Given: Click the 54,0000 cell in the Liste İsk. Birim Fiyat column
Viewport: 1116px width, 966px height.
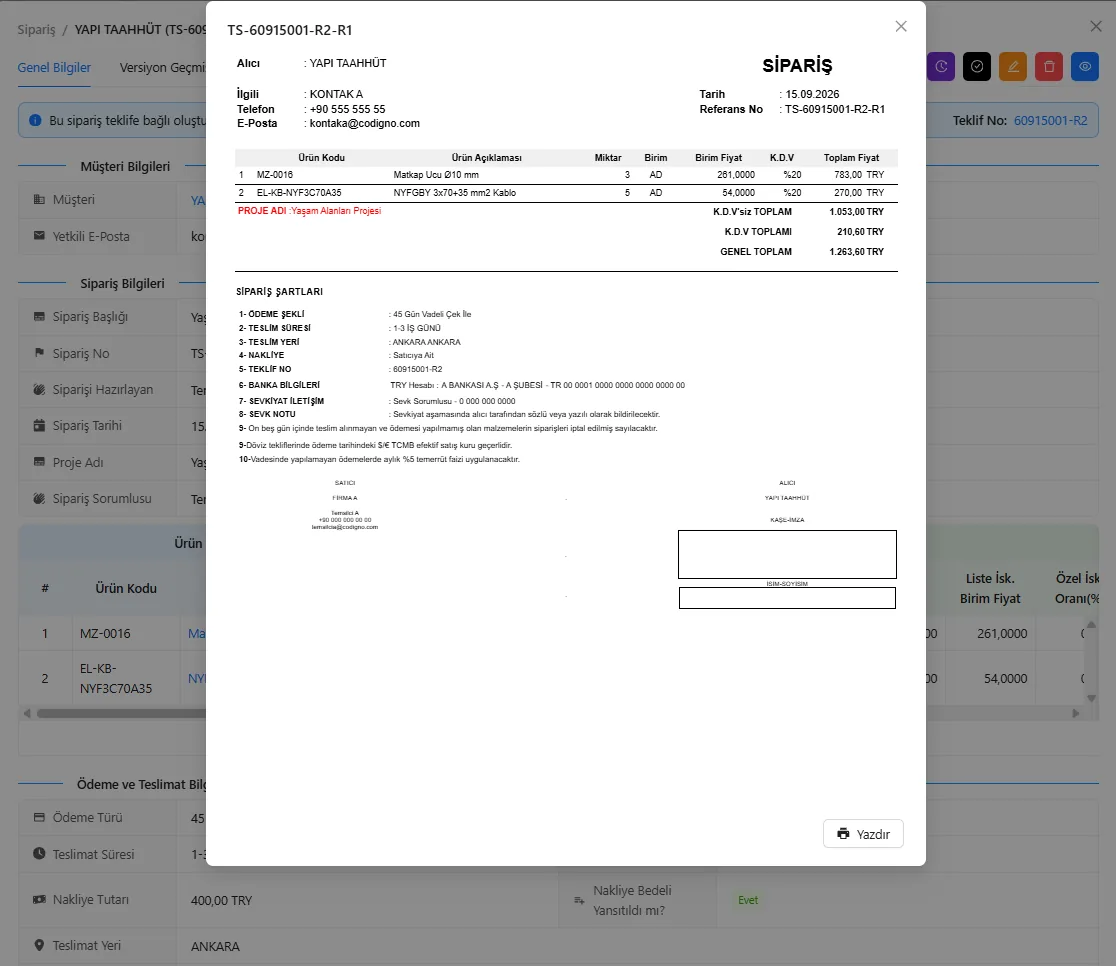Looking at the screenshot, I should coord(1006,678).
